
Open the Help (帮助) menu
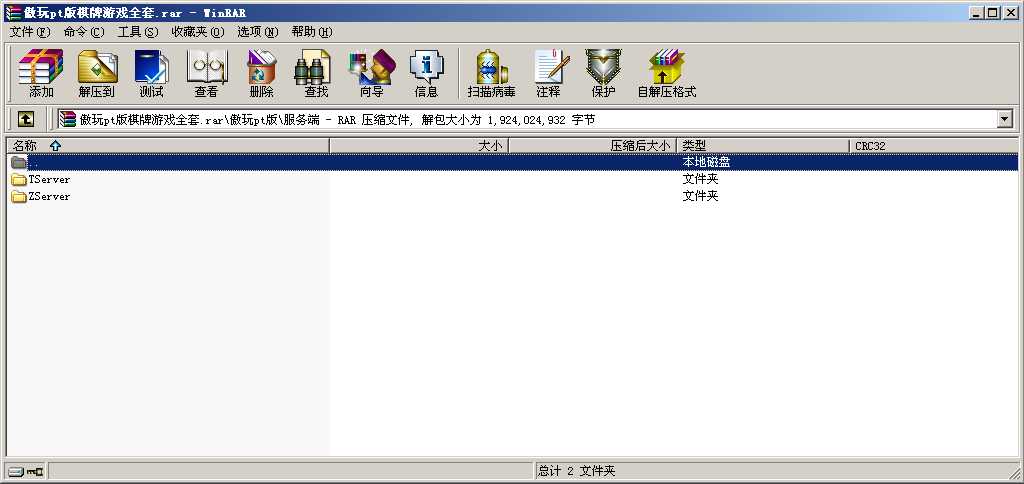[312, 31]
